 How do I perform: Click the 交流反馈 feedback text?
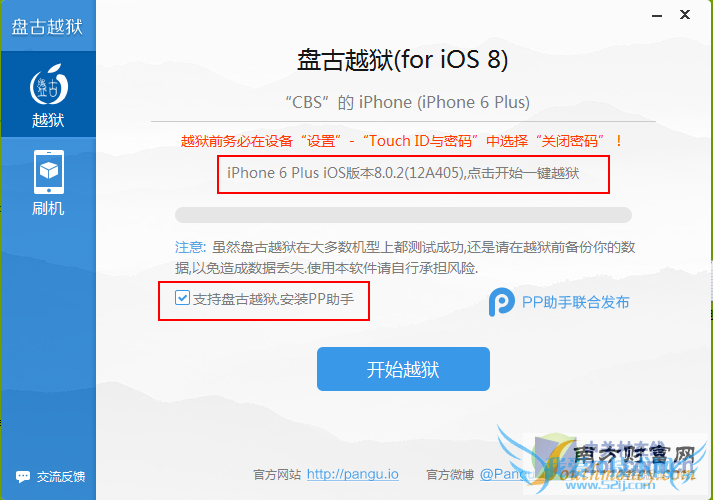(61, 477)
